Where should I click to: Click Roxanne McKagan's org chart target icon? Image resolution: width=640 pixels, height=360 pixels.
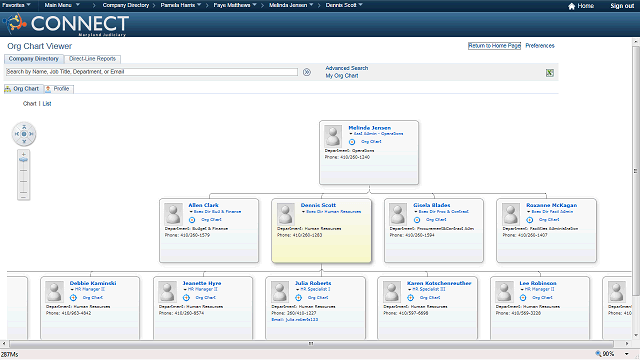pyautogui.click(x=529, y=220)
